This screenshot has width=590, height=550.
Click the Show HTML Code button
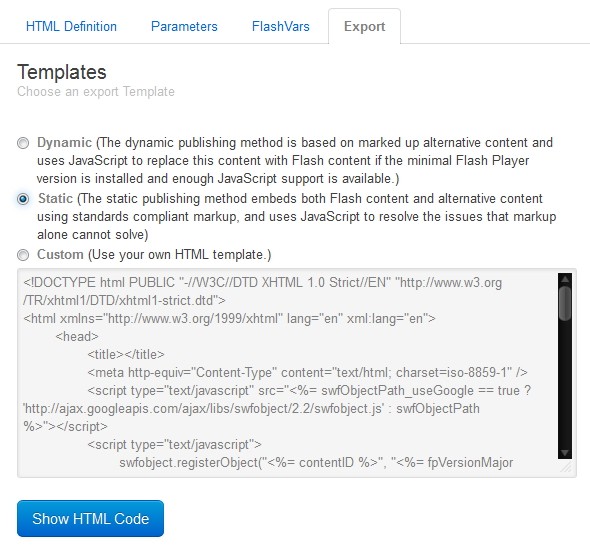90,518
